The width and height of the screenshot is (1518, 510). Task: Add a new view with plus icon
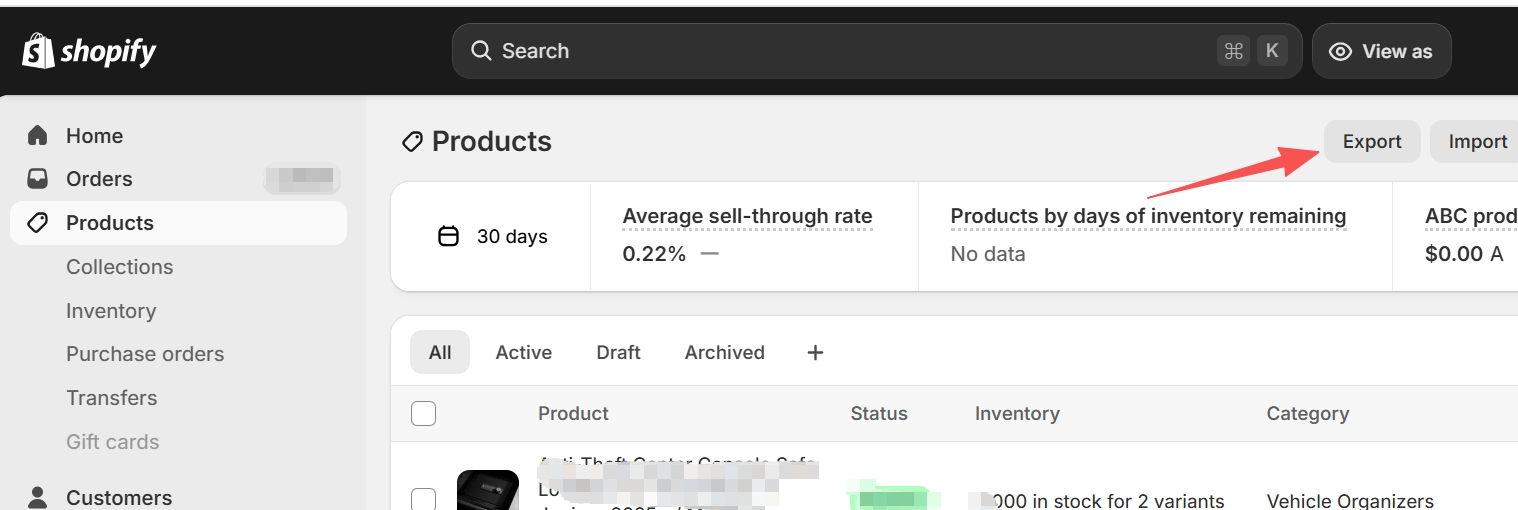click(815, 352)
